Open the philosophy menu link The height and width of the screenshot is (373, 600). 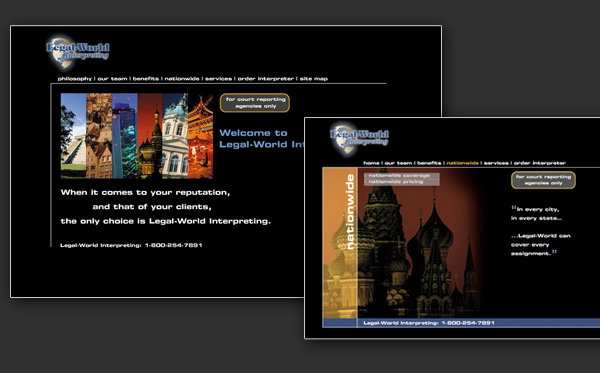tap(75, 79)
